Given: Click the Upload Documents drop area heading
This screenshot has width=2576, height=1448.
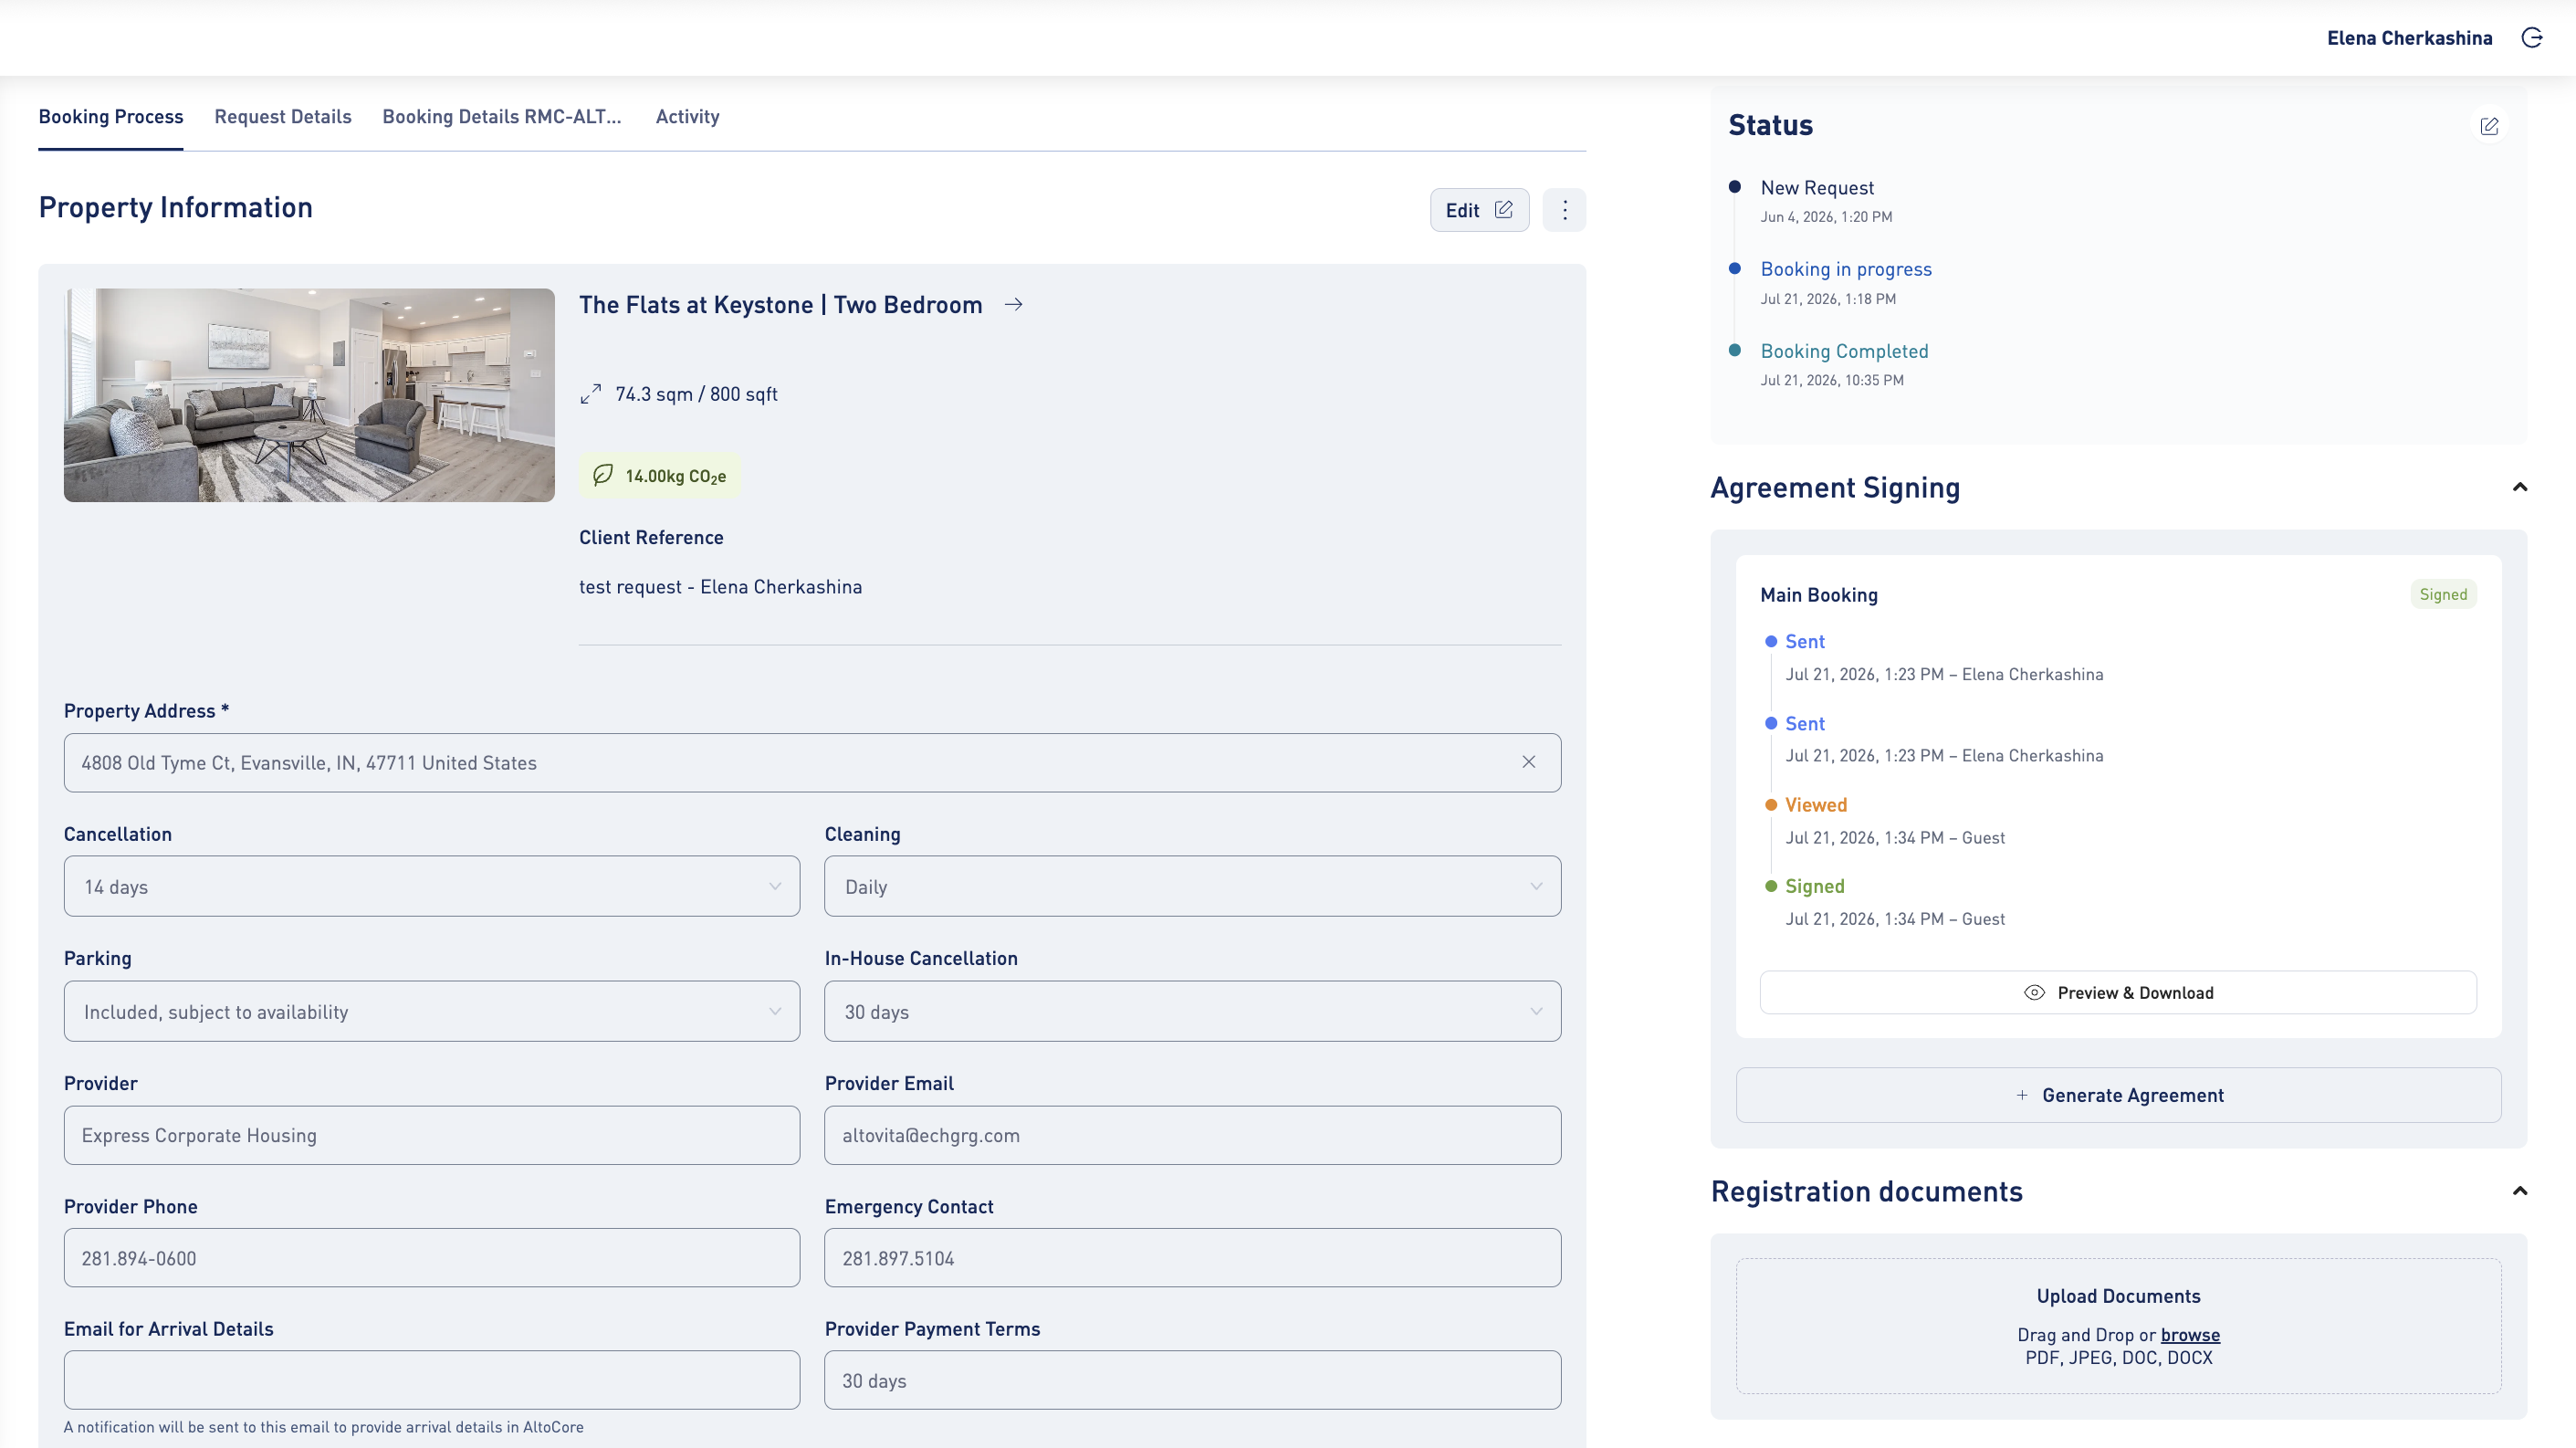Looking at the screenshot, I should click(2118, 1296).
